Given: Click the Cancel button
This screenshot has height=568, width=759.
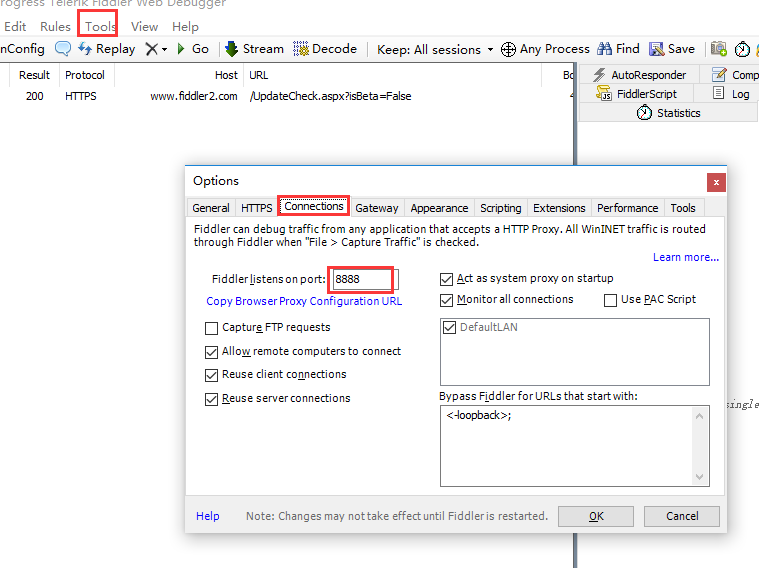Looking at the screenshot, I should coord(682,516).
